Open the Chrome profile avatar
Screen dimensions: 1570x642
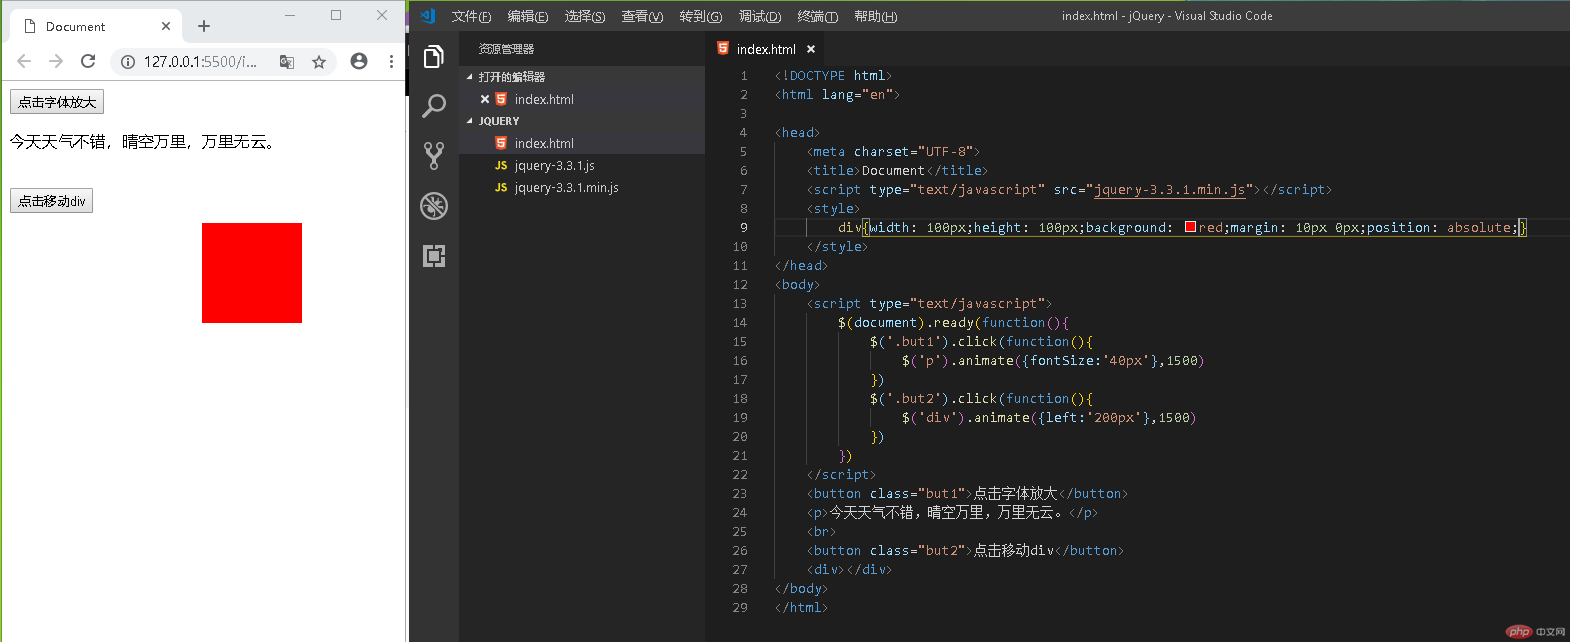pyautogui.click(x=359, y=61)
